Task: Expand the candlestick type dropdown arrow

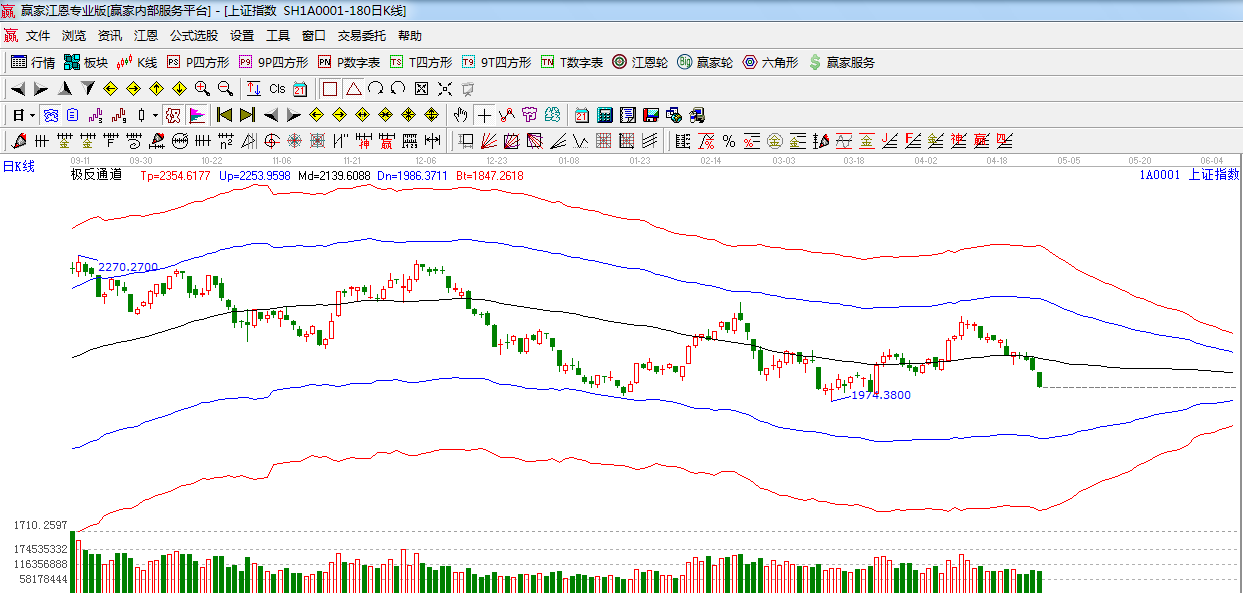Action: 155,115
